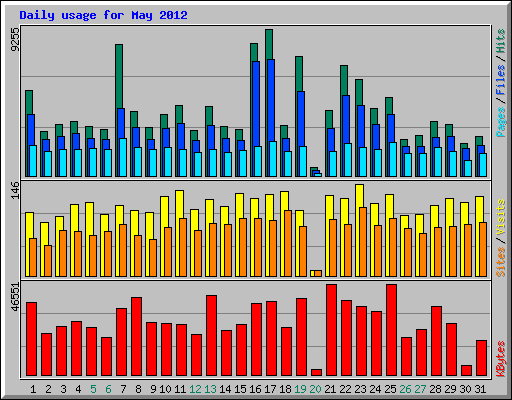Click day 25 on the x-axis
512x400 pixels.
tap(390, 389)
